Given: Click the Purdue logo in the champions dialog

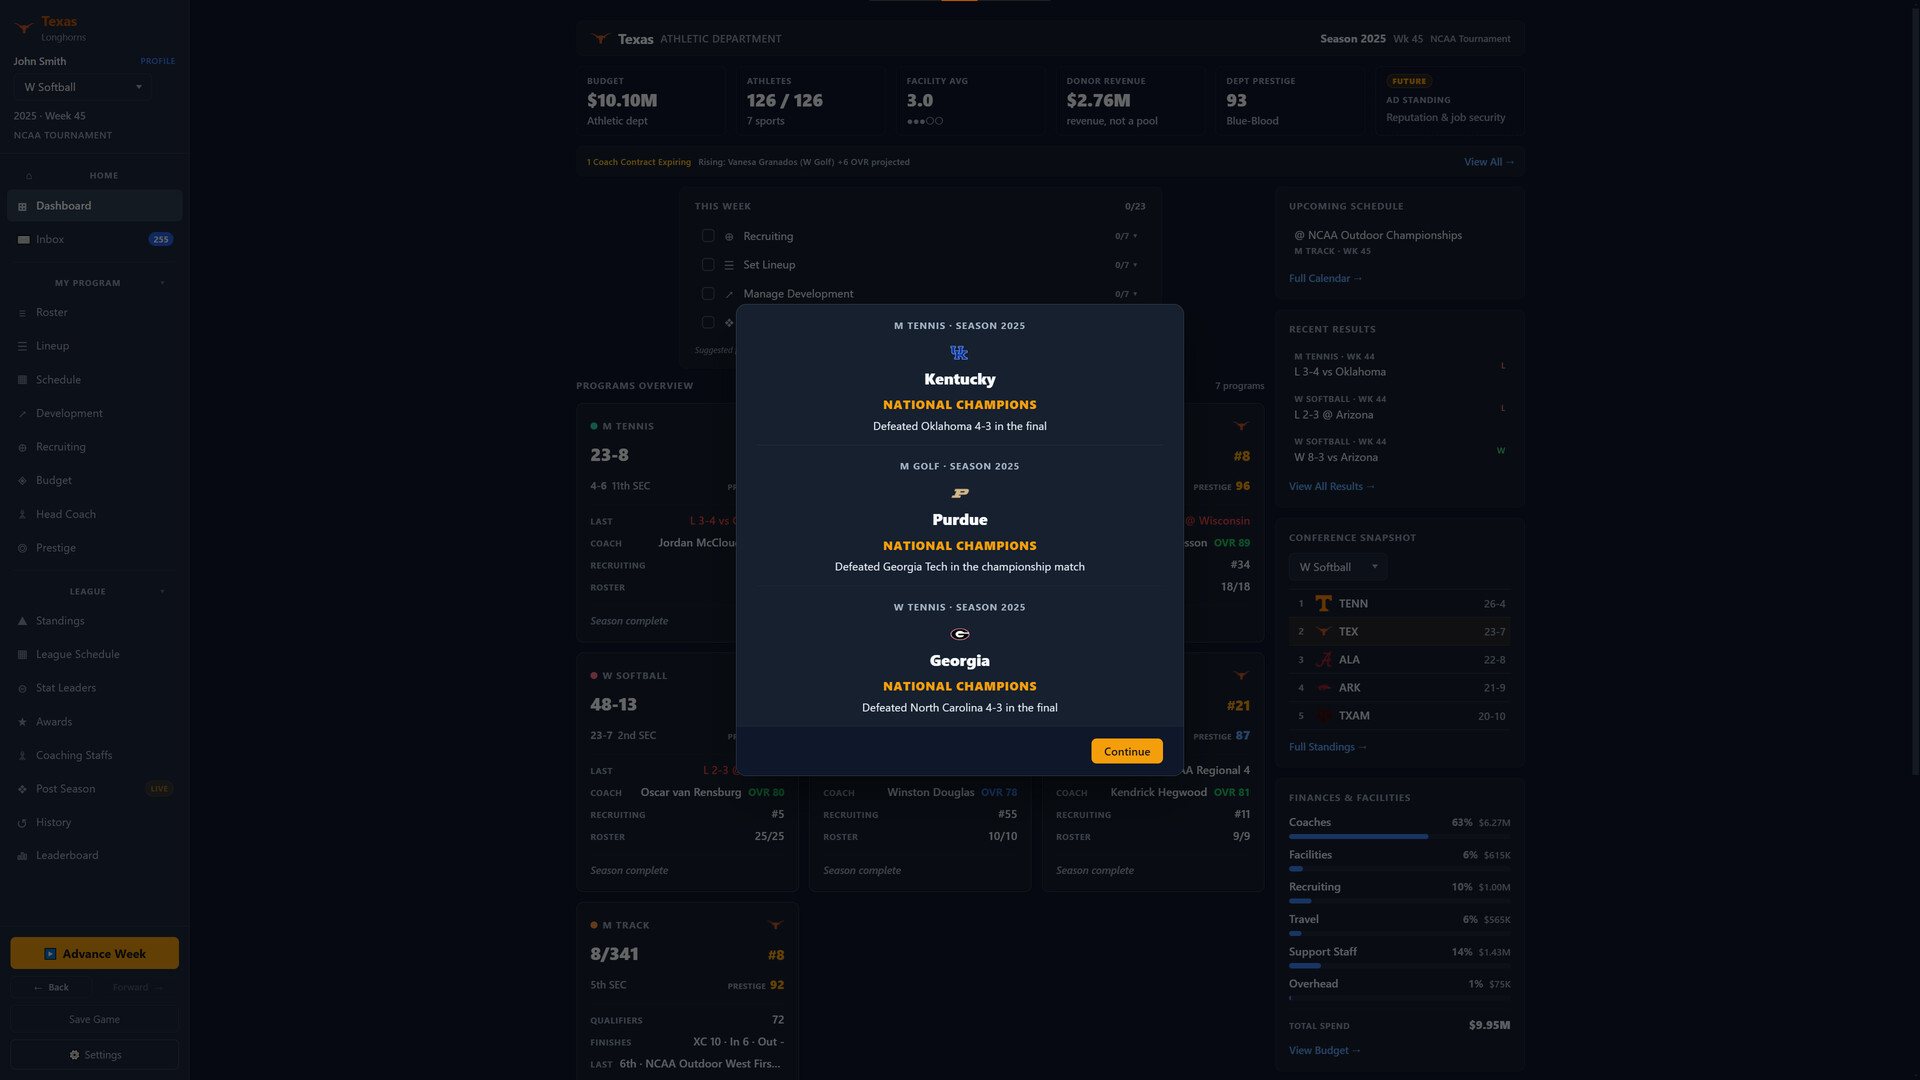Looking at the screenshot, I should 960,493.
